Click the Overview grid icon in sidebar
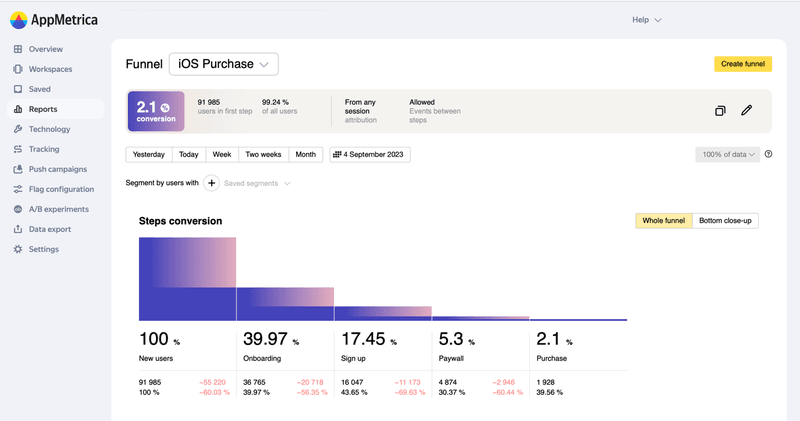This screenshot has width=800, height=421. (18, 49)
